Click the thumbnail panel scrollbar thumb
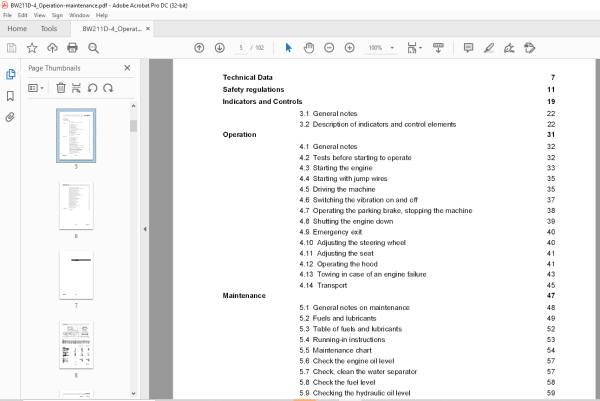 [x=133, y=126]
